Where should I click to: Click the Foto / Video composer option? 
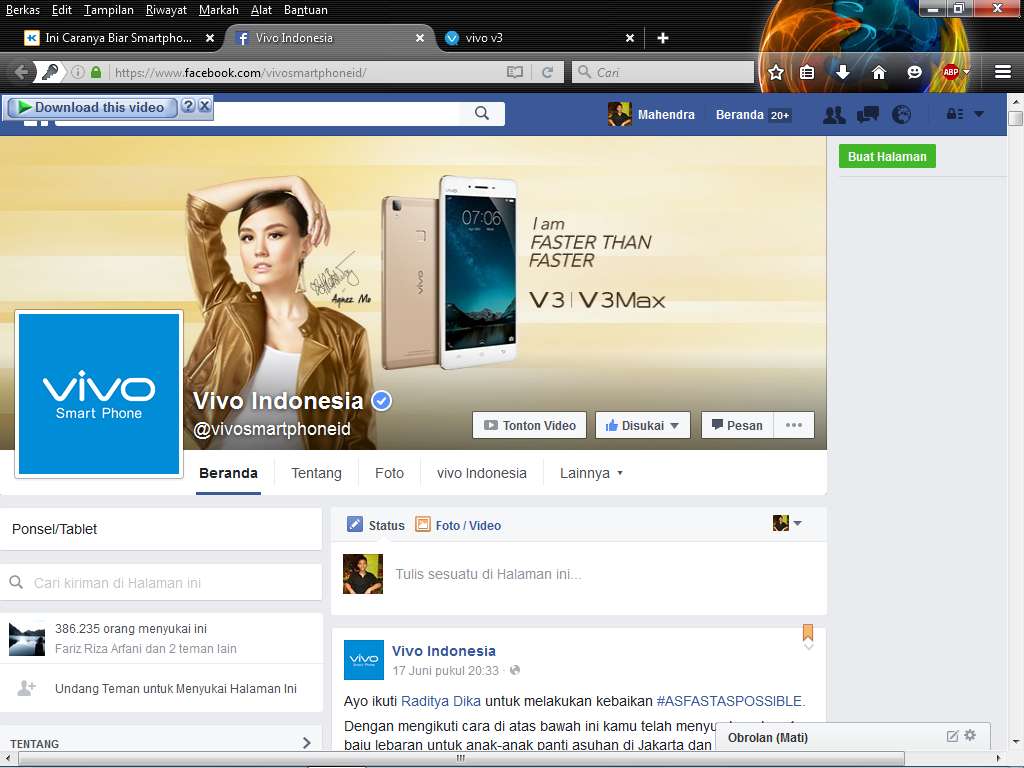pos(458,525)
